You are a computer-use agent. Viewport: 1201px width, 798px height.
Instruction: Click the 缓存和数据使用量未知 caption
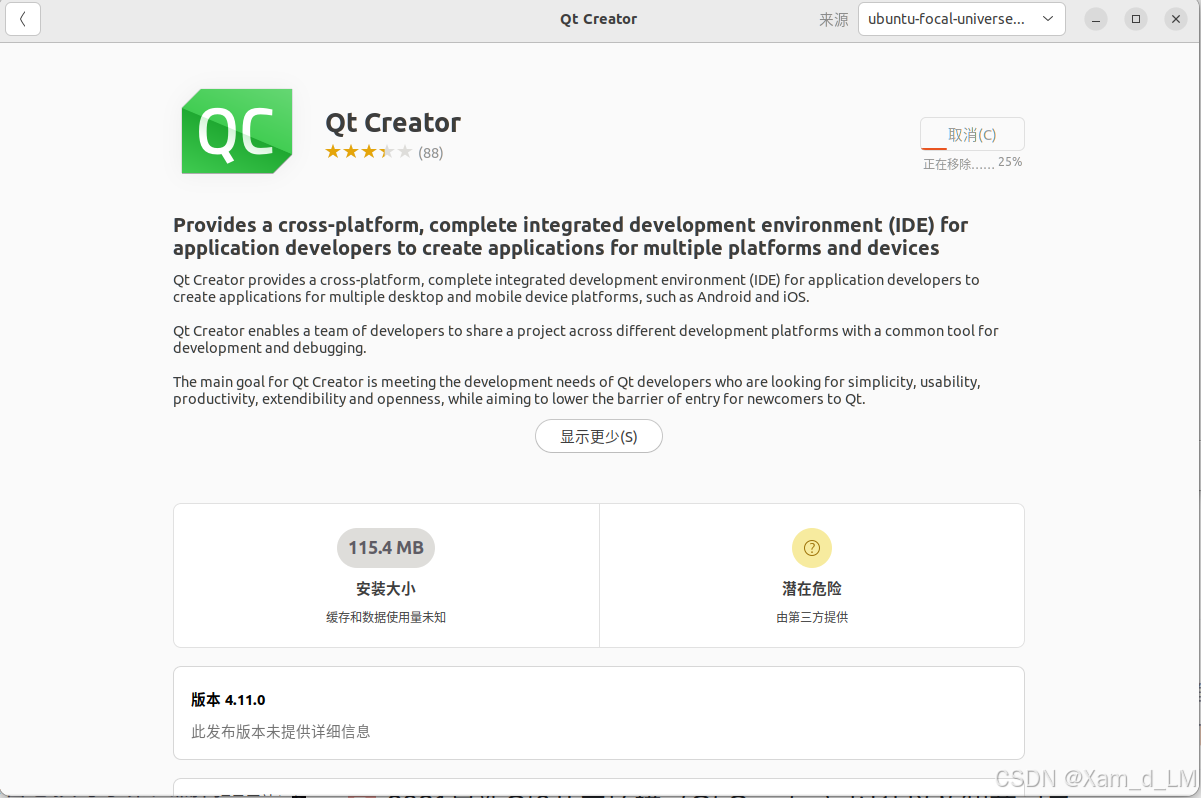point(386,618)
